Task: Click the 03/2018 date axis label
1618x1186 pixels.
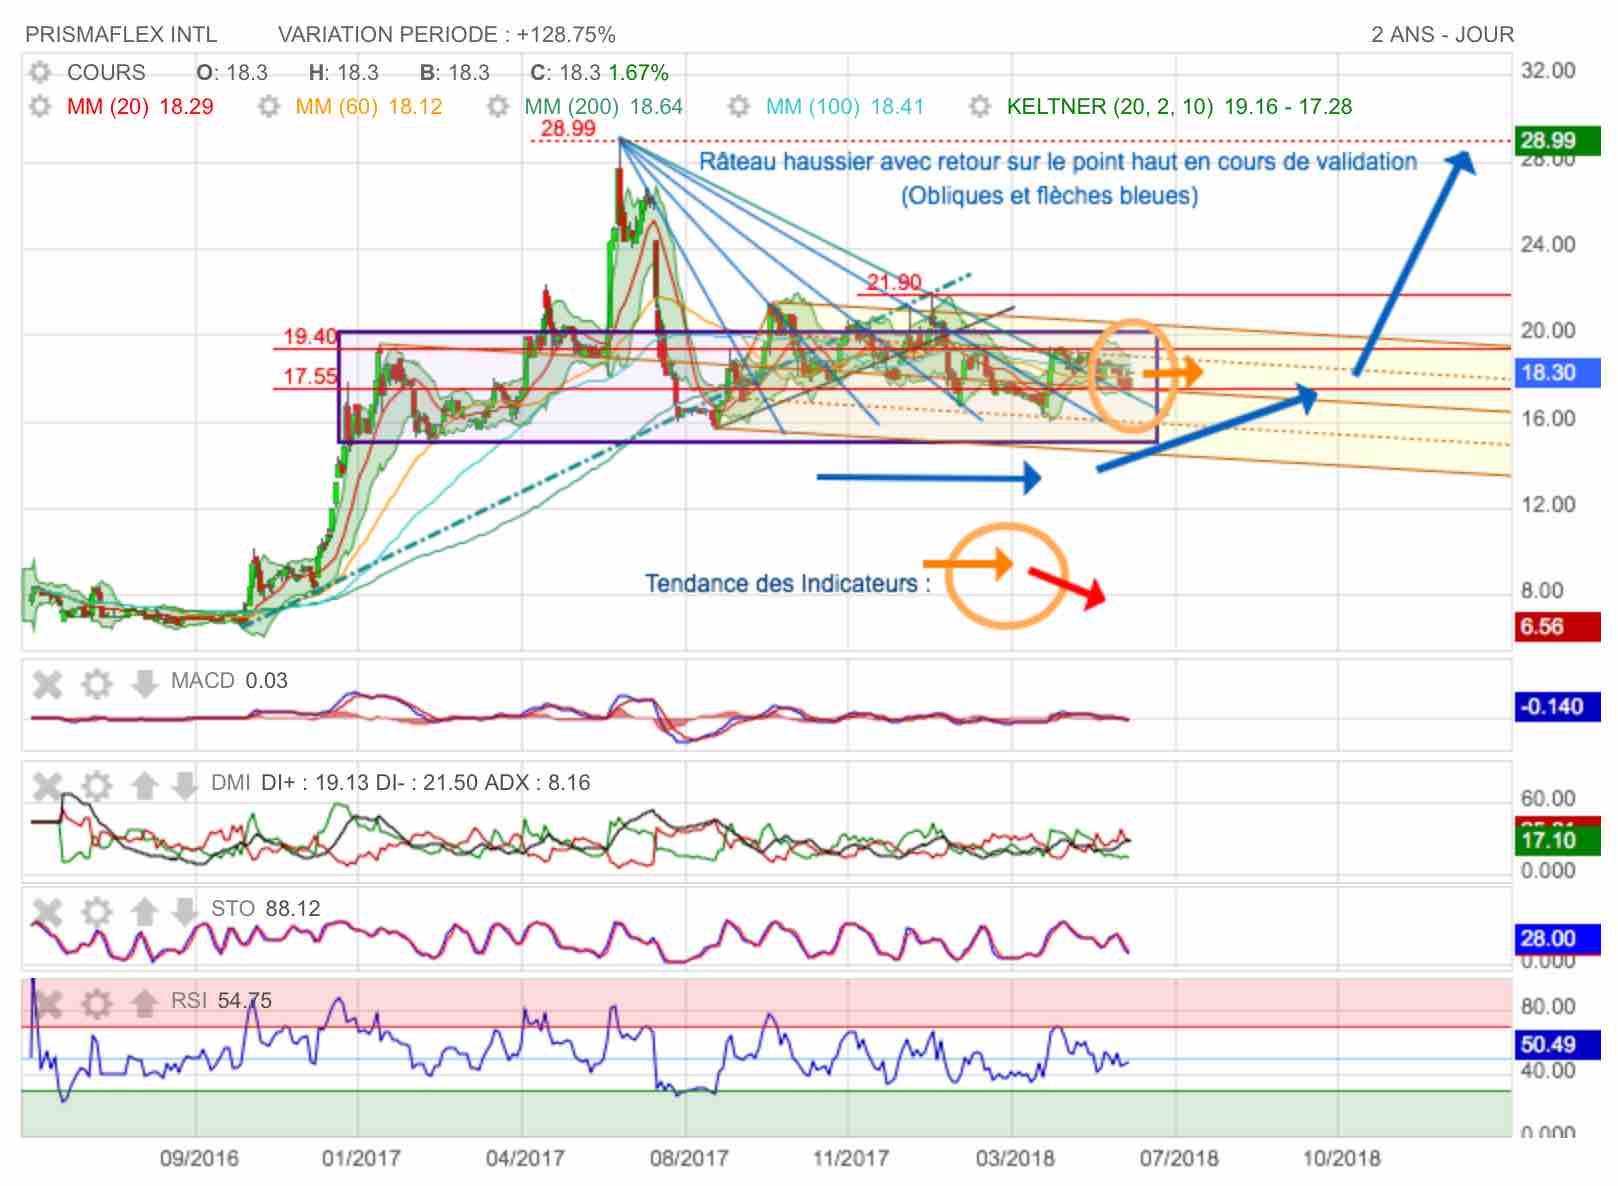Action: (x=1015, y=1158)
